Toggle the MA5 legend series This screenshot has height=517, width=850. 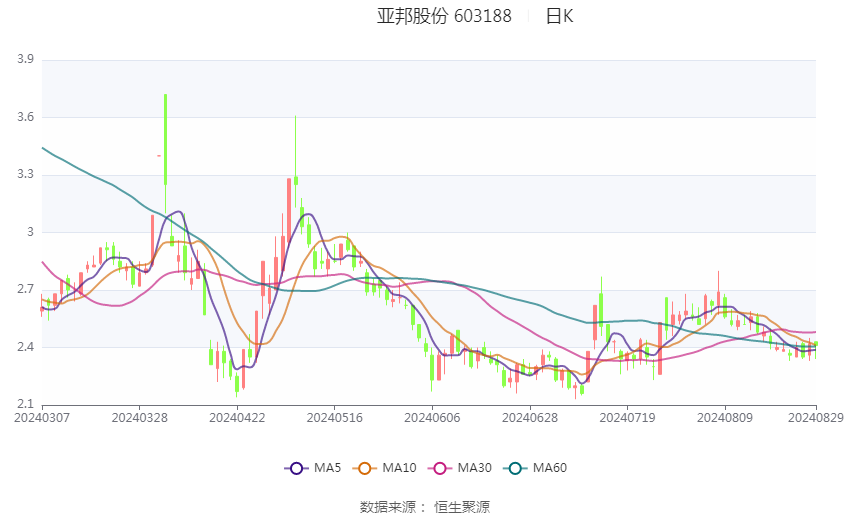pos(313,468)
